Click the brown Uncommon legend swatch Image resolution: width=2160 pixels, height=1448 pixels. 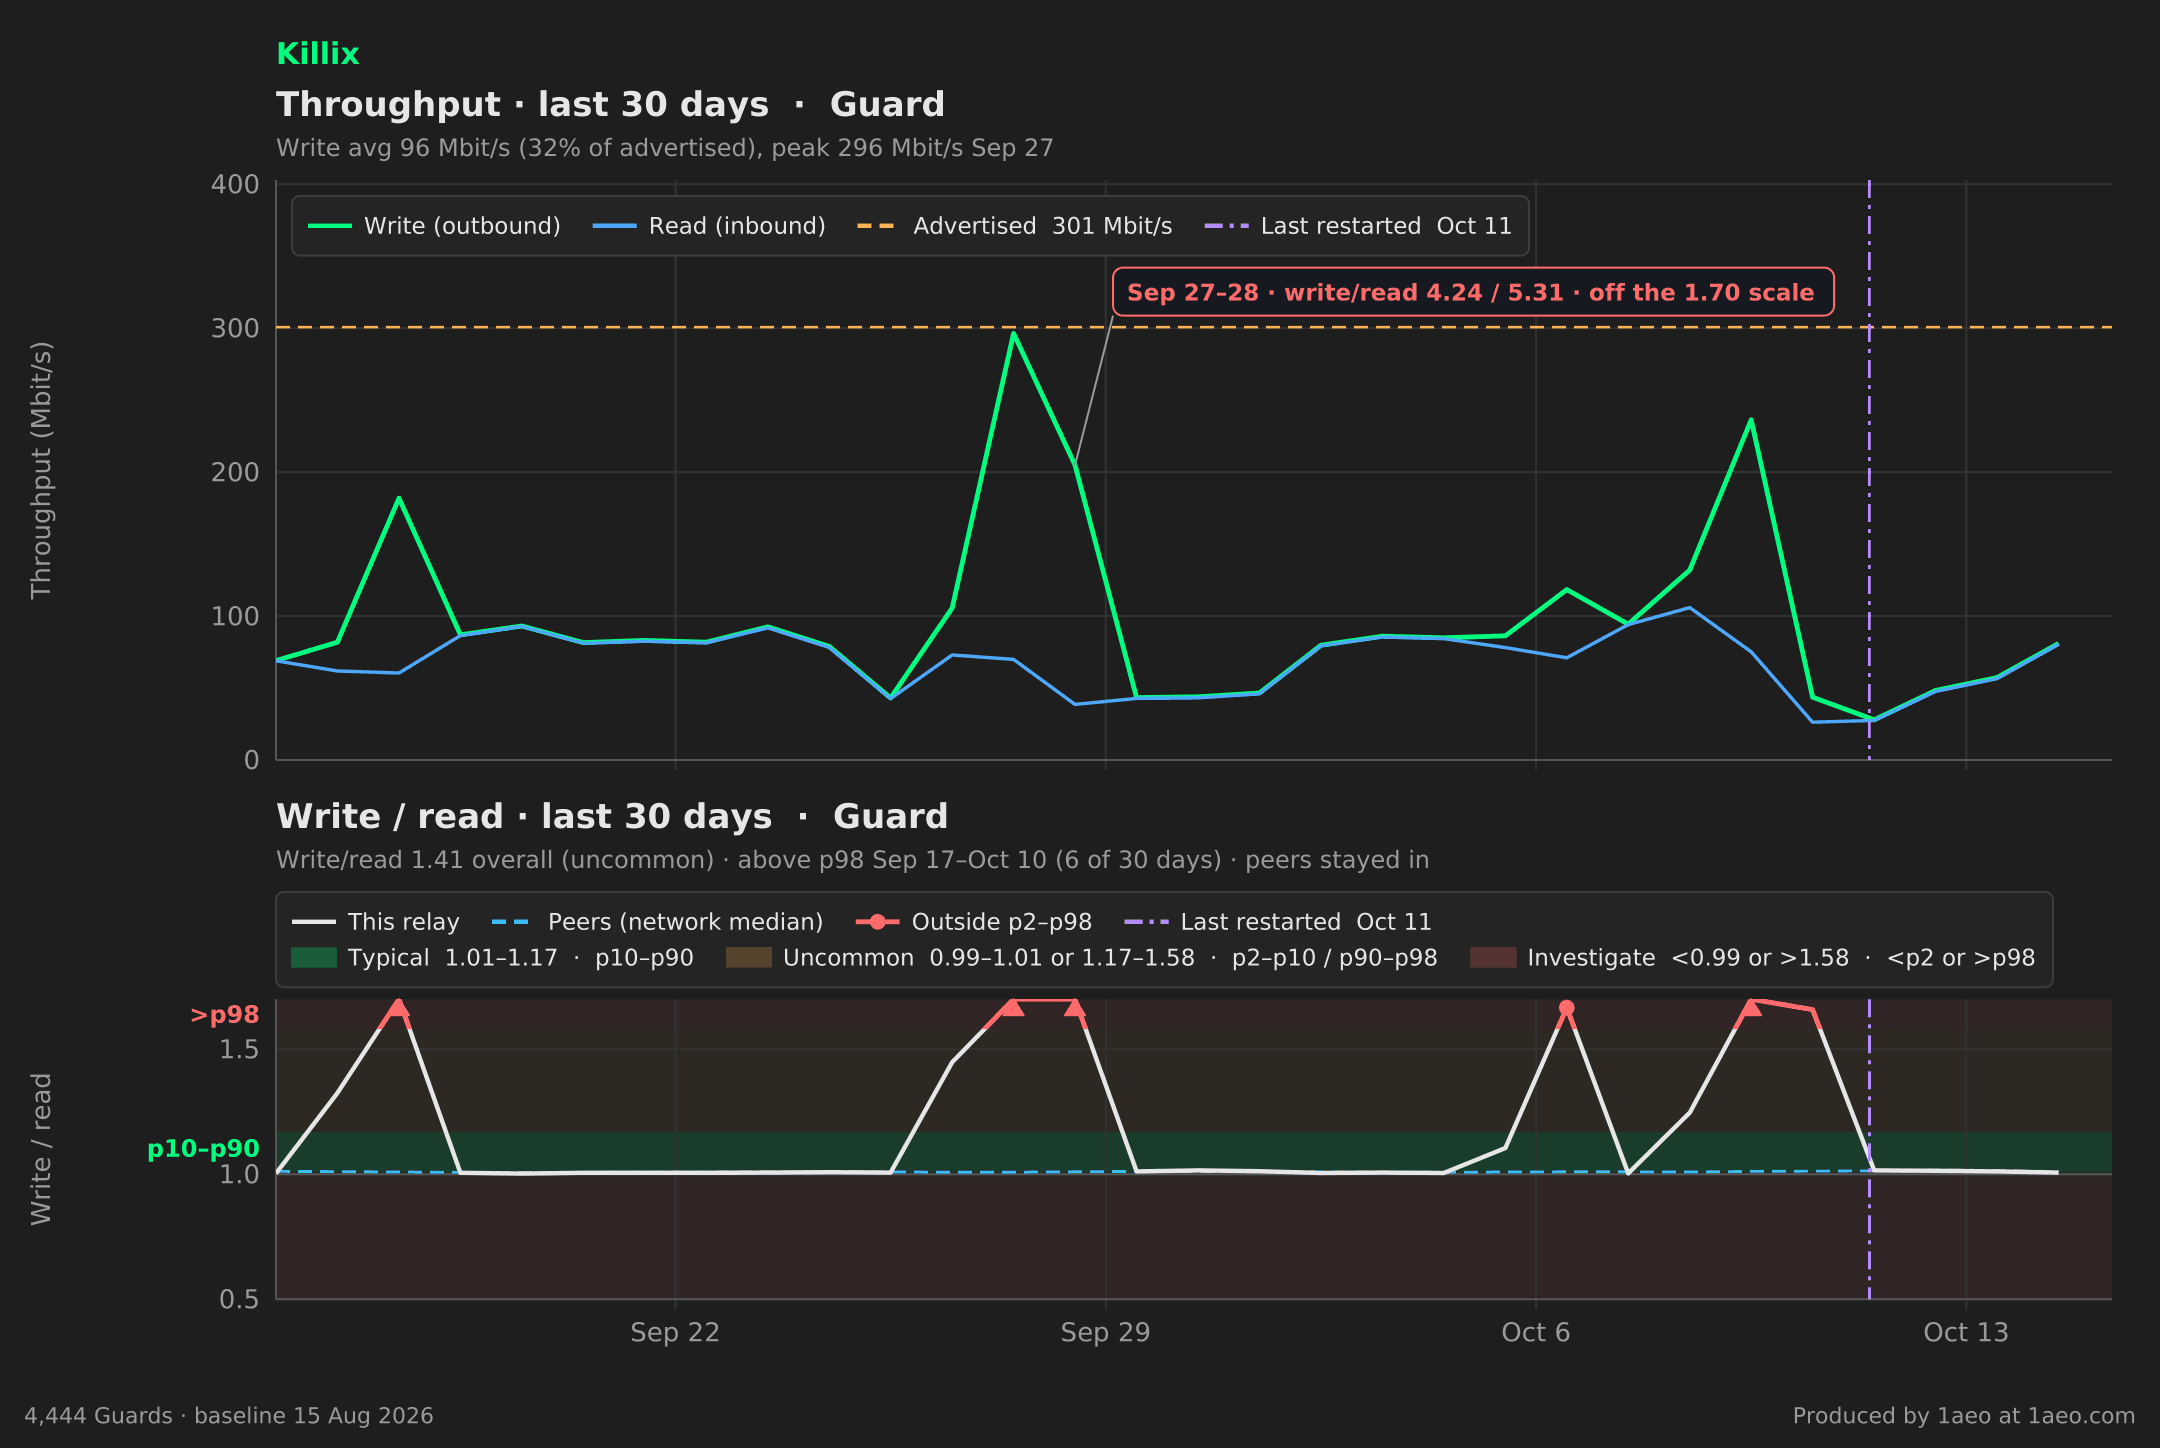click(x=748, y=958)
